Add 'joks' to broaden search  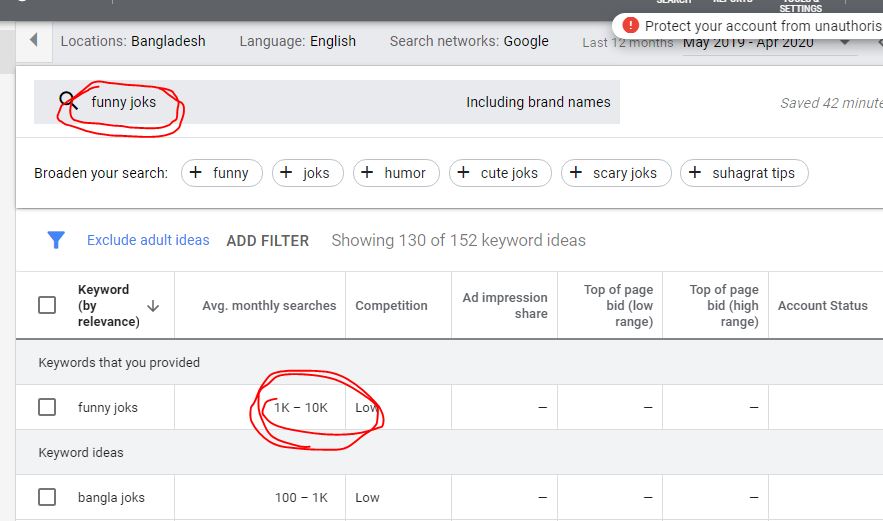(307, 173)
